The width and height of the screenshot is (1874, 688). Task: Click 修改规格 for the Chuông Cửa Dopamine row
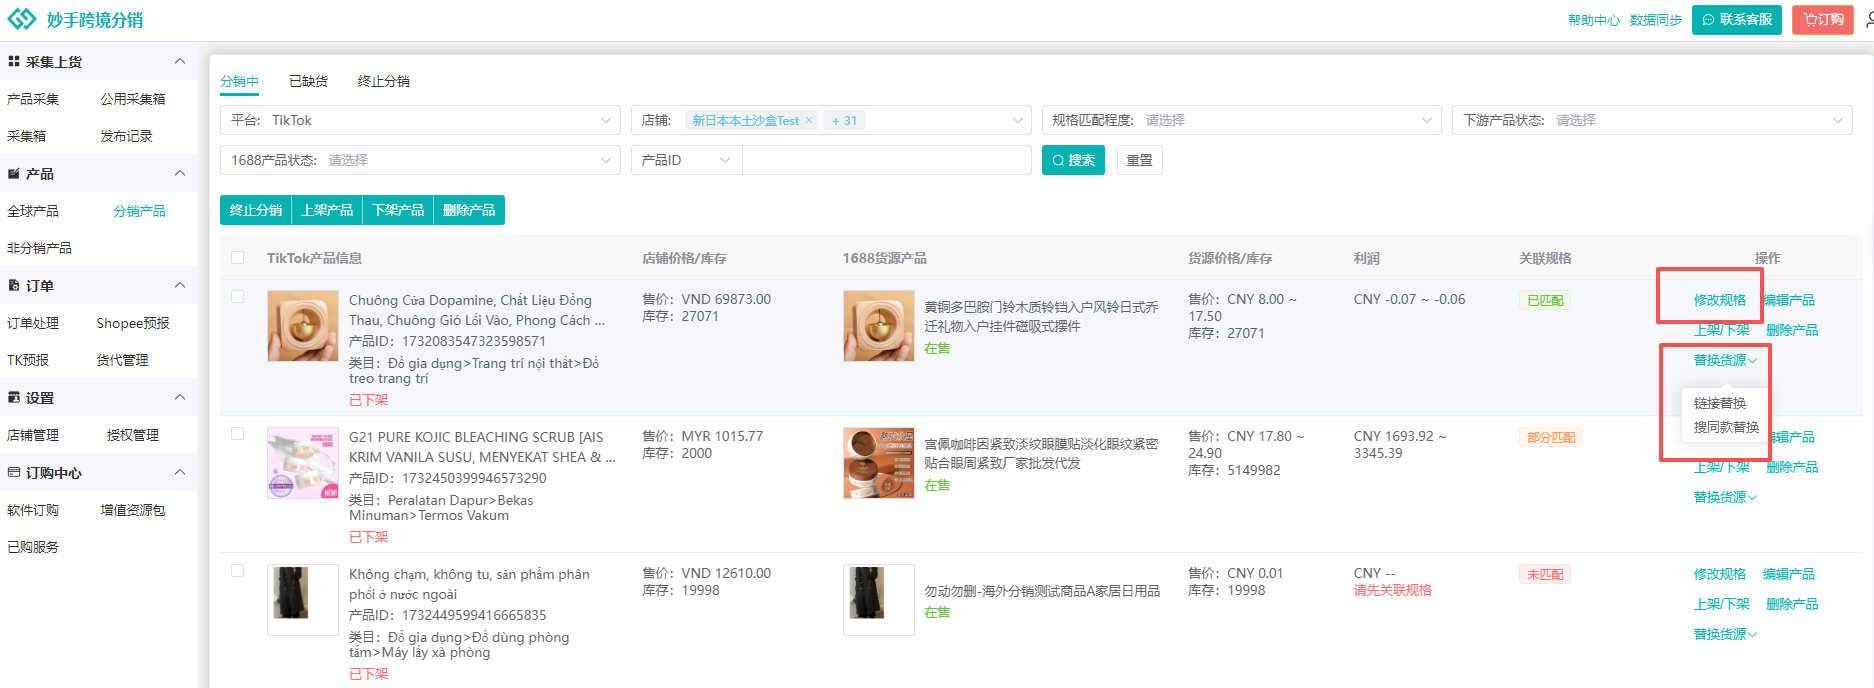pos(1720,300)
